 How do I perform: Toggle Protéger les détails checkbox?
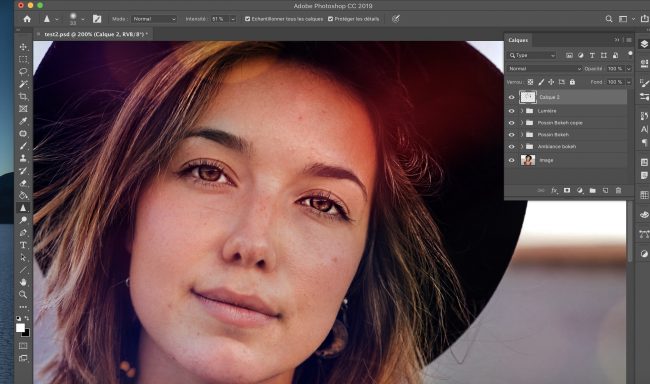330,19
